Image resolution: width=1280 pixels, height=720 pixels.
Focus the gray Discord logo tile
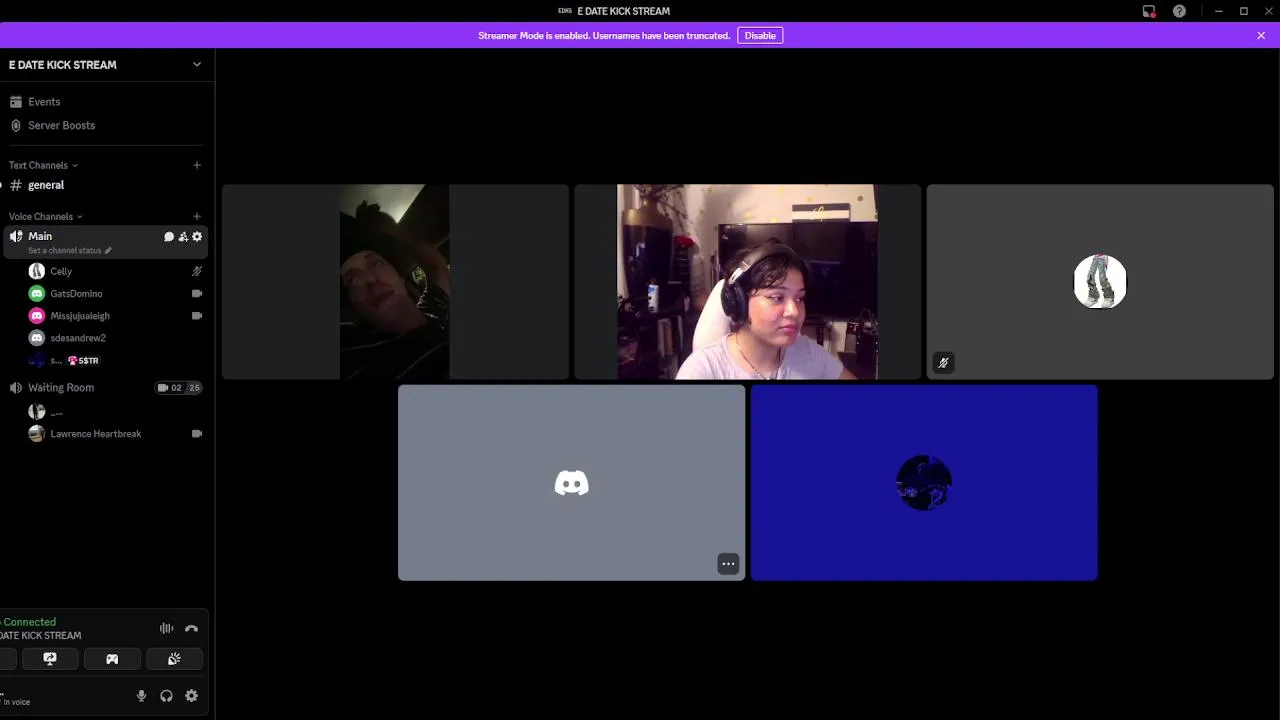571,483
